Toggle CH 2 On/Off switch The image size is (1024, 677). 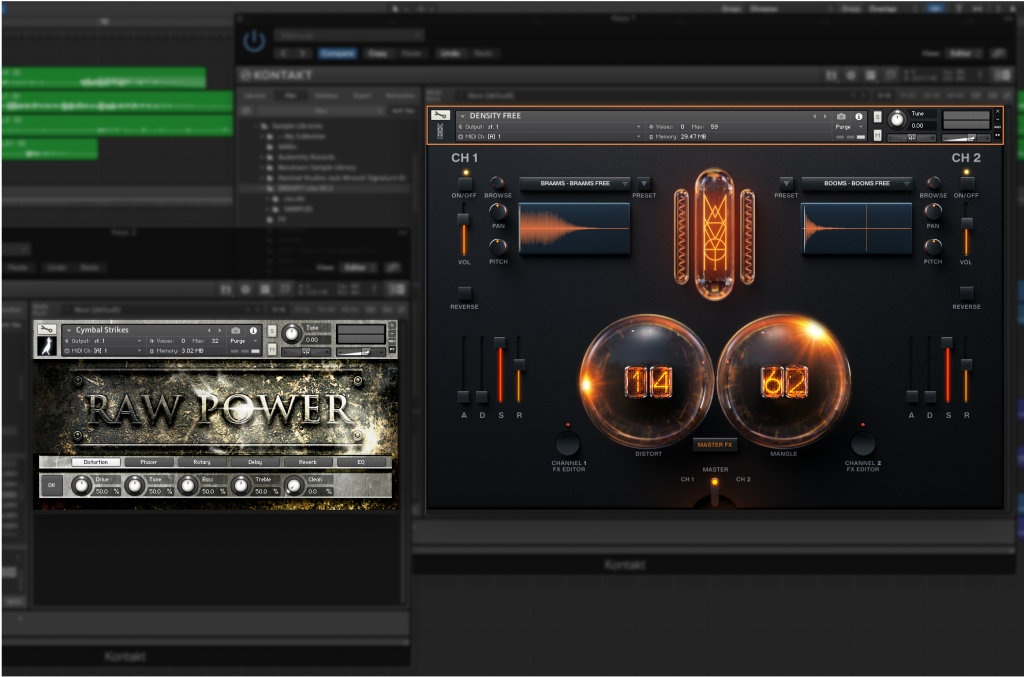pyautogui.click(x=967, y=183)
